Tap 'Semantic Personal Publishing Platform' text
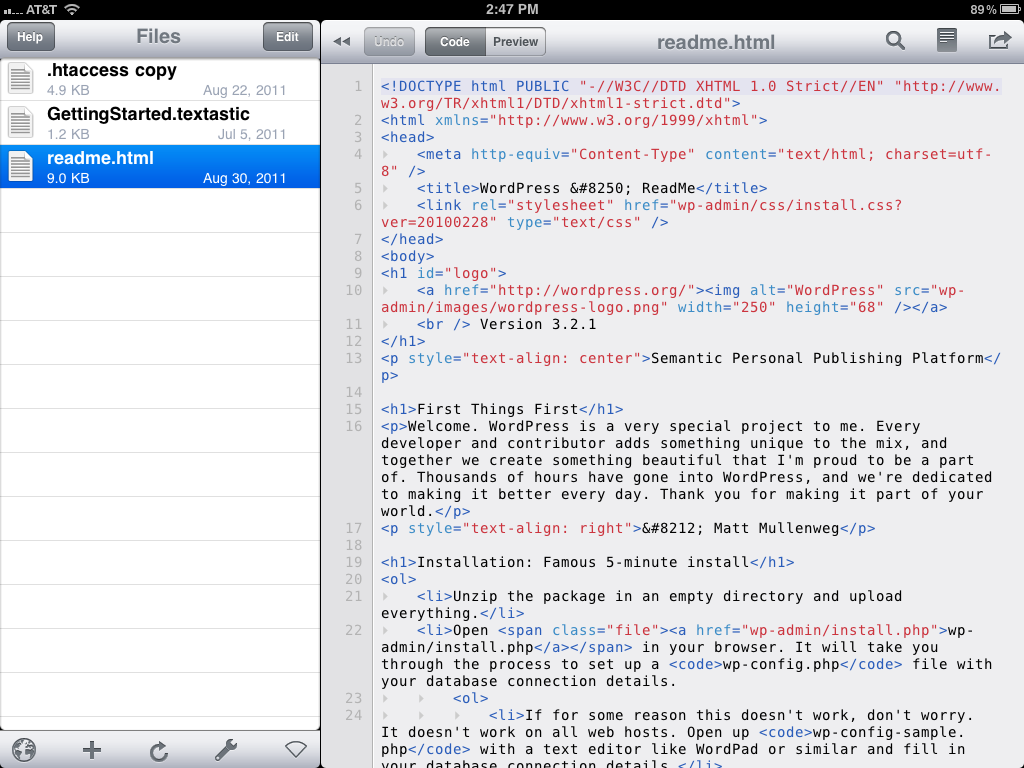This screenshot has height=768, width=1024. pyautogui.click(x=817, y=359)
